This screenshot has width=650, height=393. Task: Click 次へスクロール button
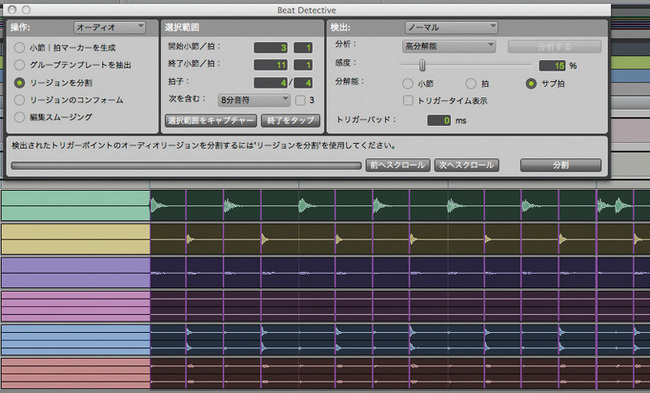pos(466,165)
